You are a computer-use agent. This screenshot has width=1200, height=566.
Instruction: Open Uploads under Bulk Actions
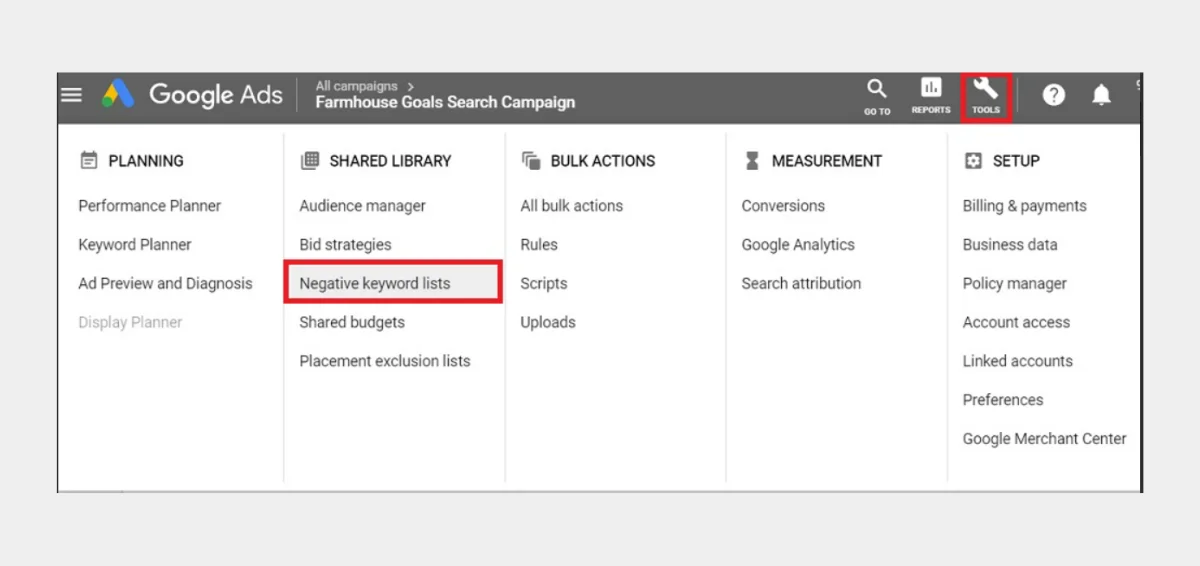[548, 323]
